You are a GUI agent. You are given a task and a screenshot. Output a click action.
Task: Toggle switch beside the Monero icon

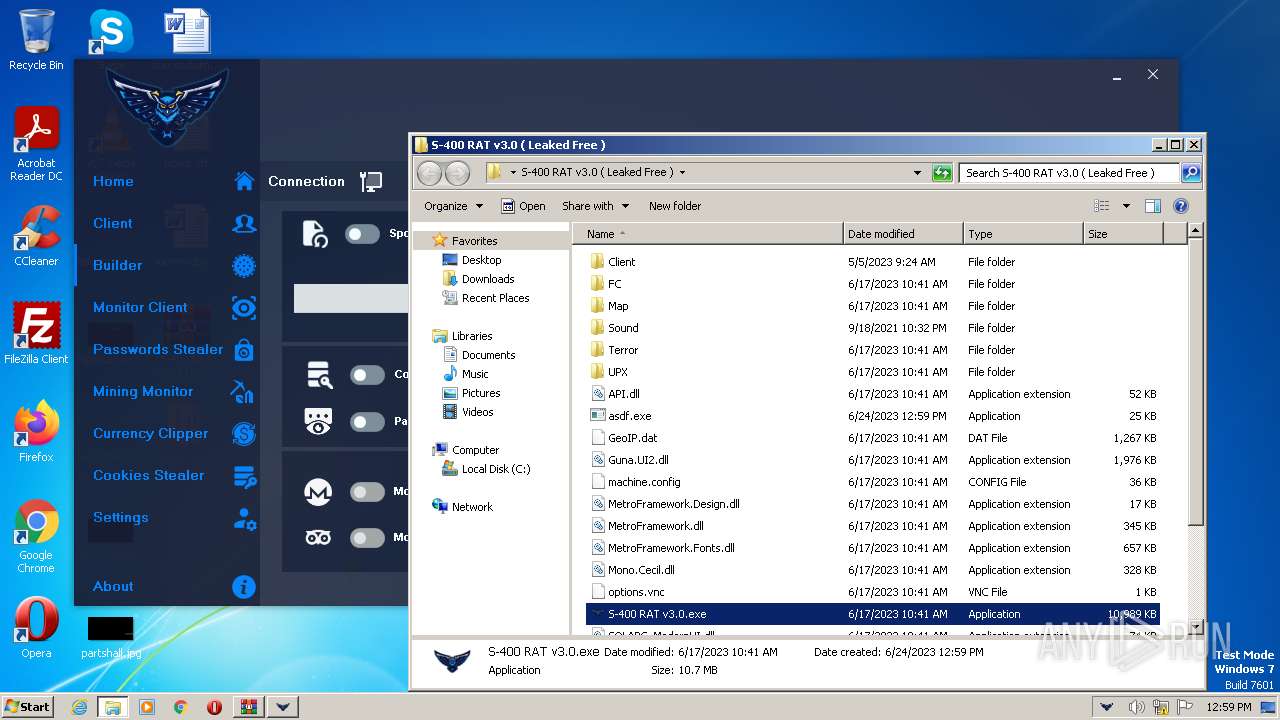(367, 492)
